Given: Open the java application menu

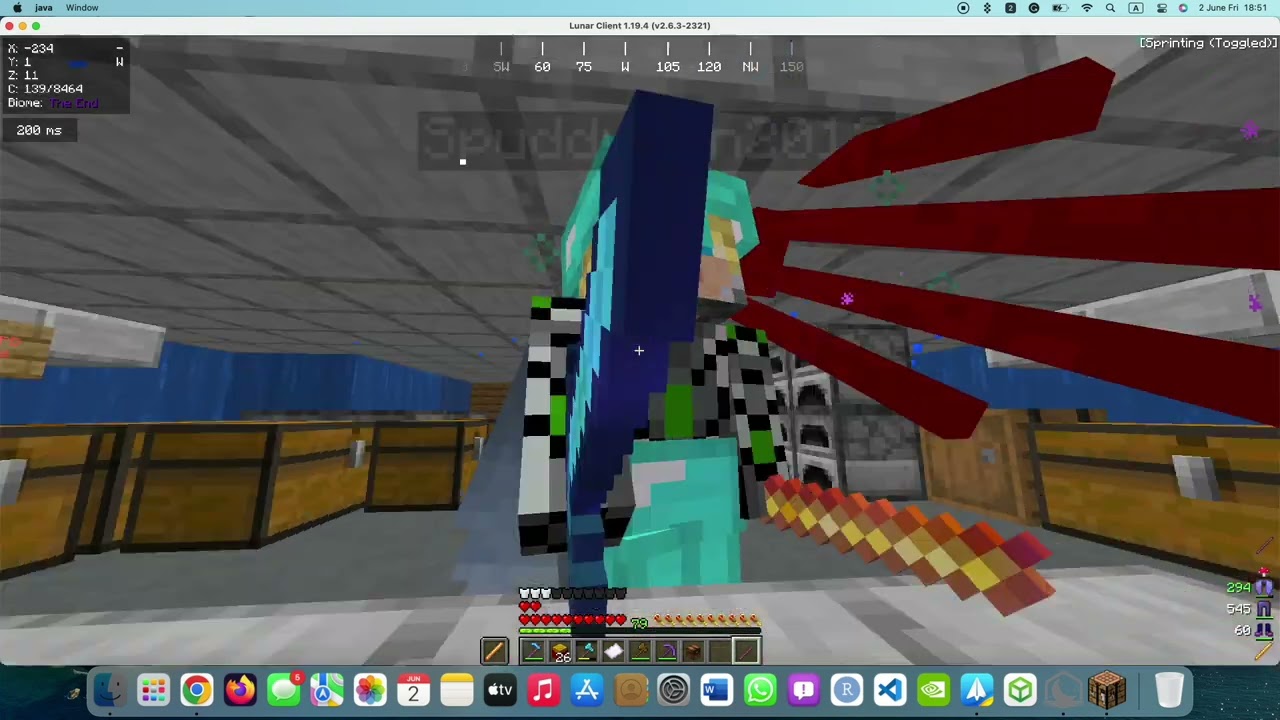Looking at the screenshot, I should [44, 8].
